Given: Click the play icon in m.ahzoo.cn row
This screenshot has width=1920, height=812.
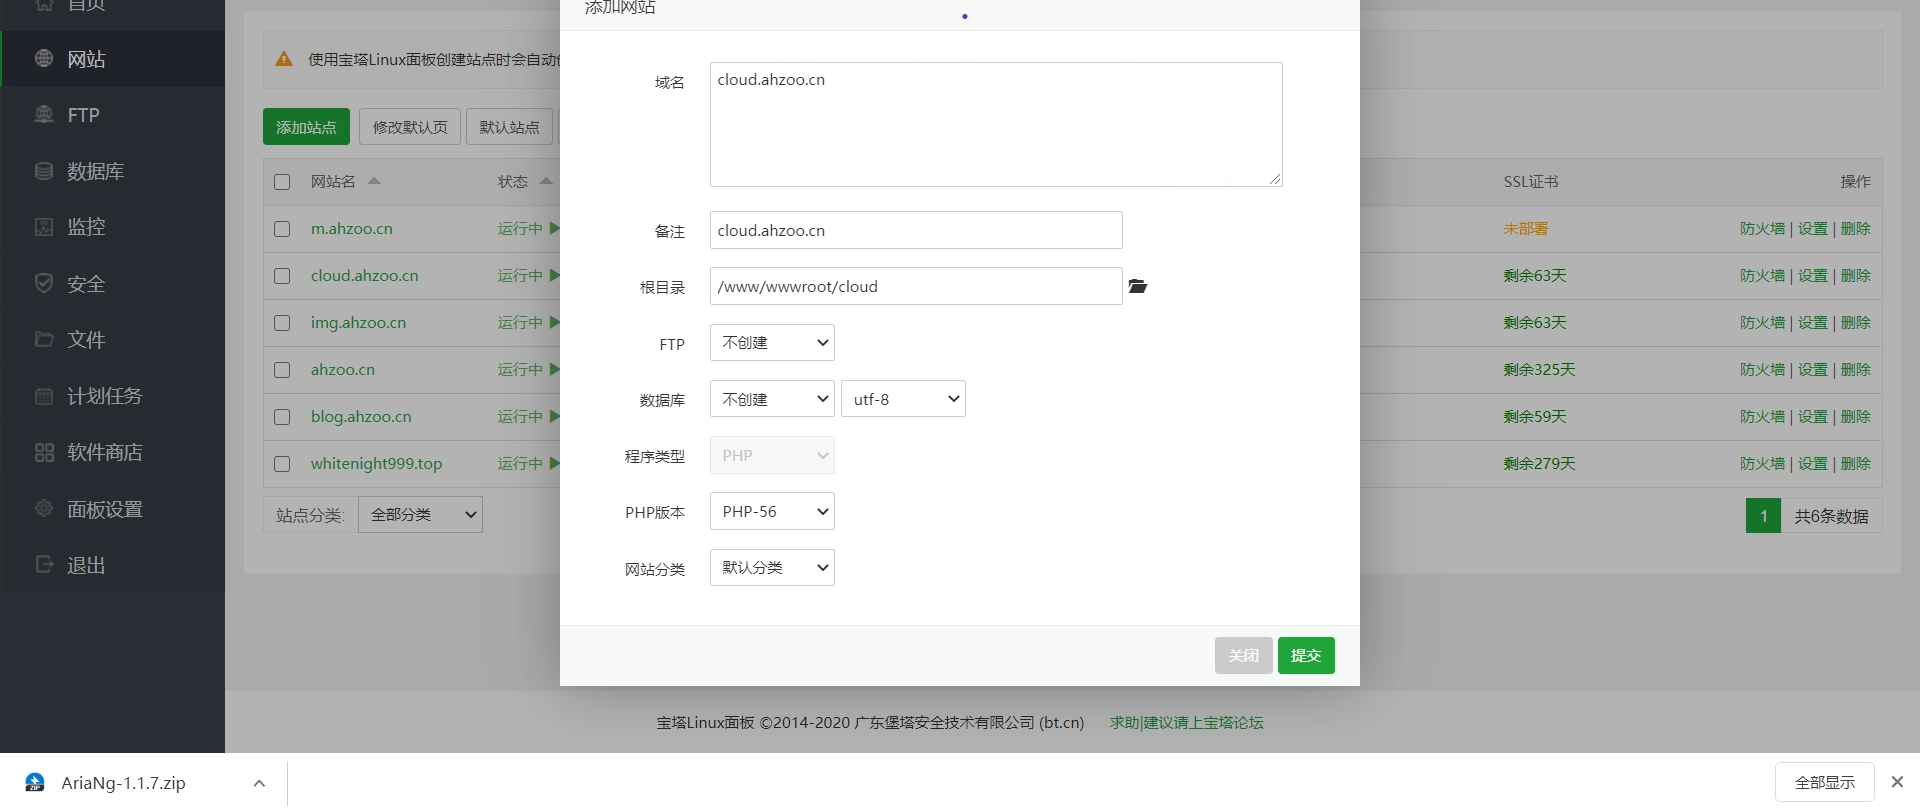Looking at the screenshot, I should (554, 229).
